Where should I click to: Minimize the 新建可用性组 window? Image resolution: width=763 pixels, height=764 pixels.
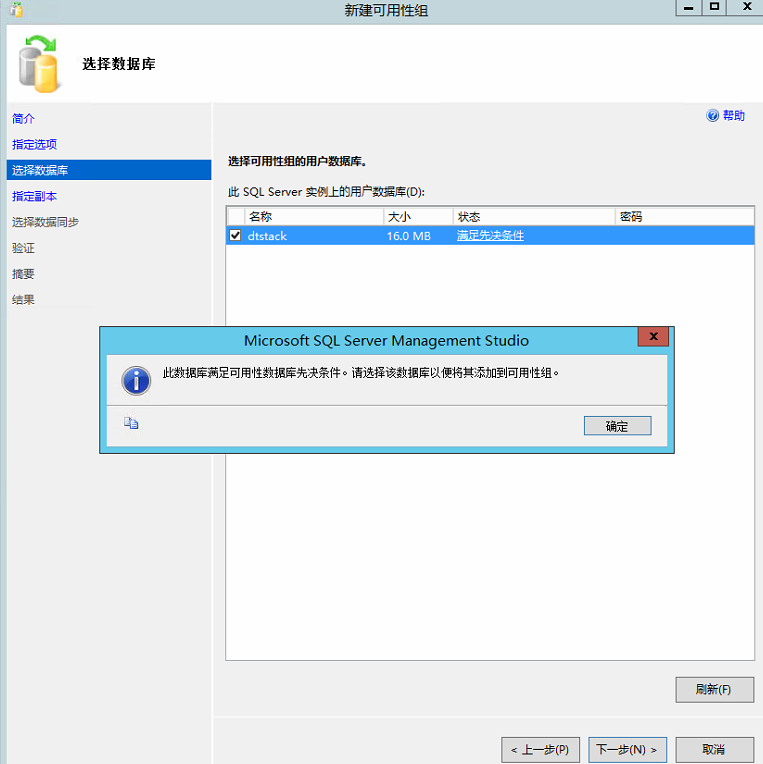click(x=688, y=7)
